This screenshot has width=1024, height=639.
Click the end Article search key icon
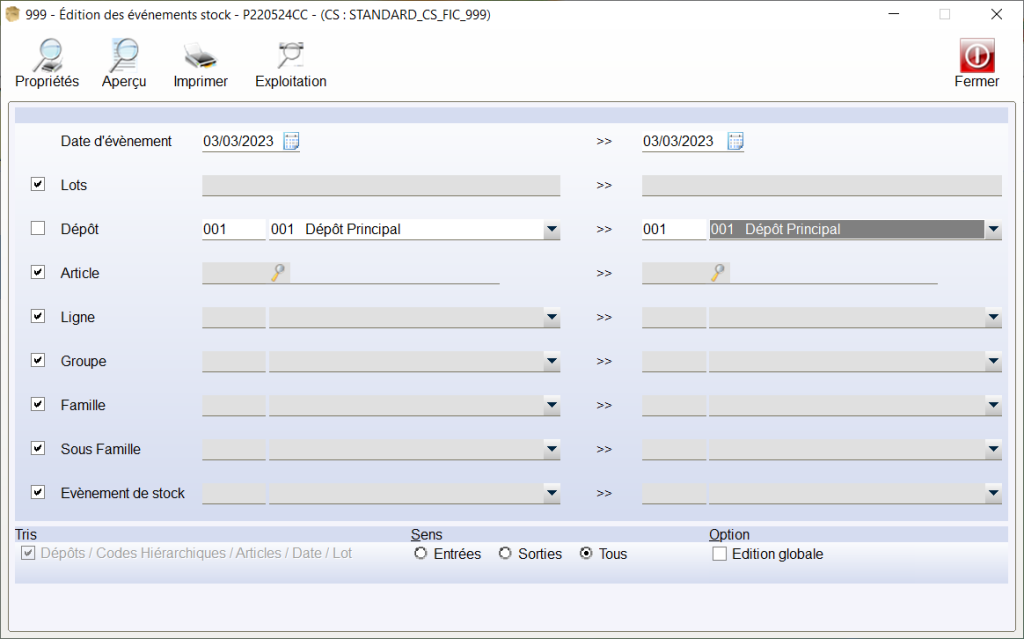click(x=718, y=273)
